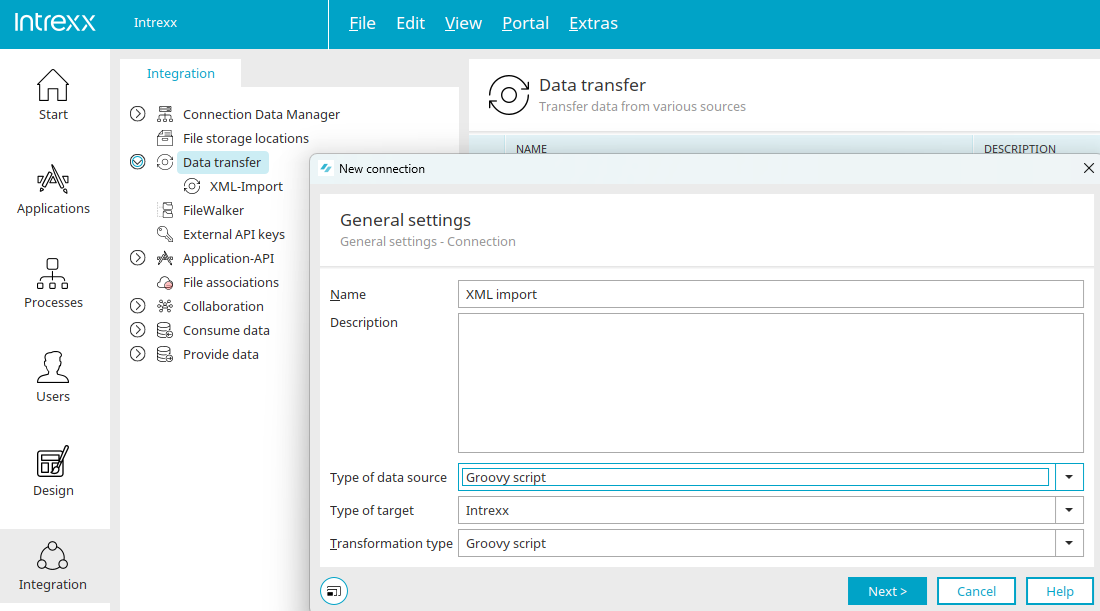Open the Extras menu

tap(593, 23)
